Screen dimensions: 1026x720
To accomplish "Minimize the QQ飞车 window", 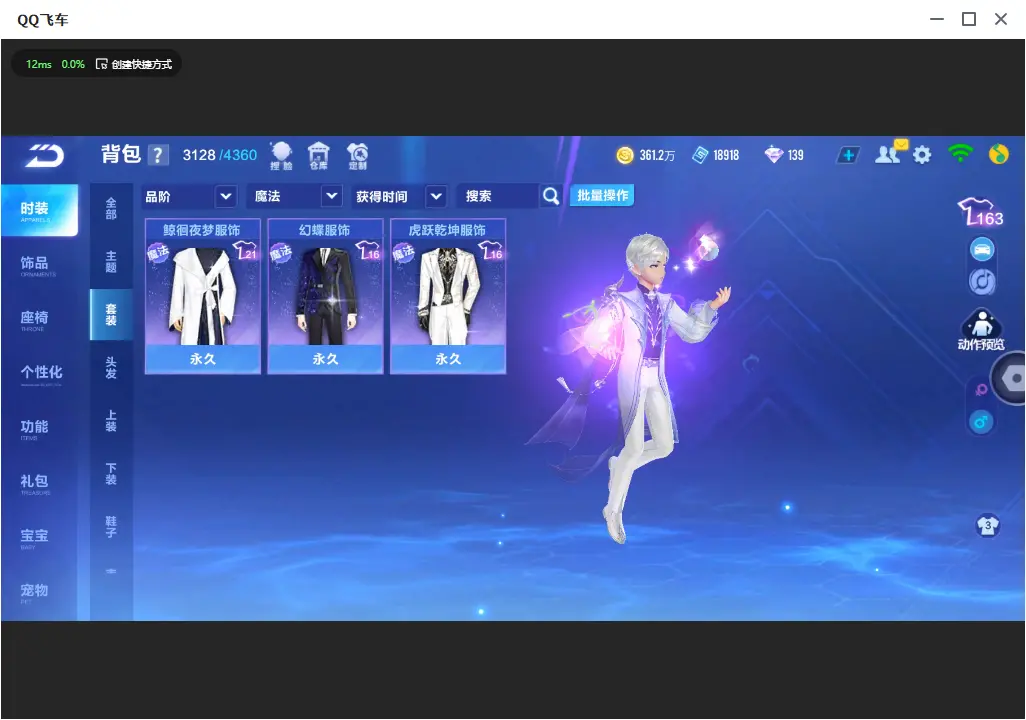I will pos(937,20).
